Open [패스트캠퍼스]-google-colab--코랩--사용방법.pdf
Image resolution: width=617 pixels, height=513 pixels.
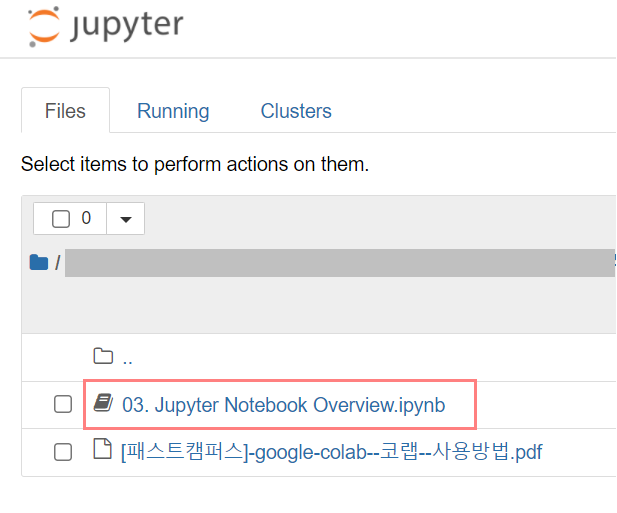[332, 452]
